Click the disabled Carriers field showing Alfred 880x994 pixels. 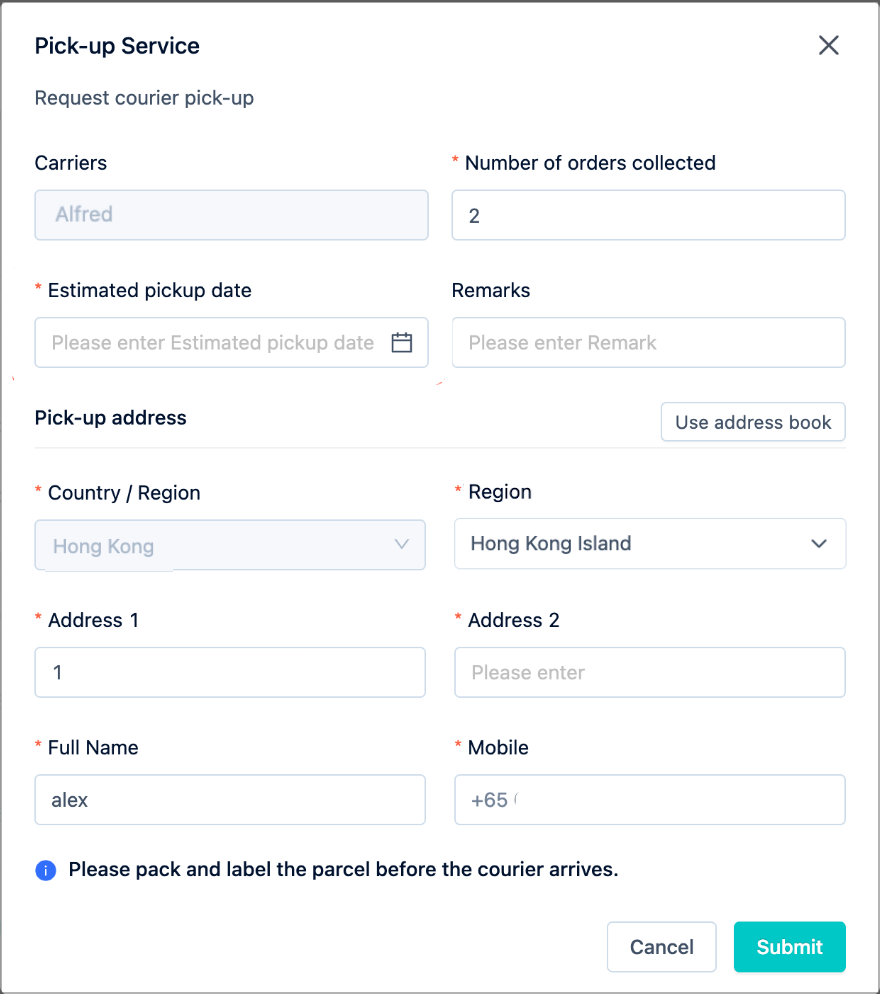click(231, 215)
